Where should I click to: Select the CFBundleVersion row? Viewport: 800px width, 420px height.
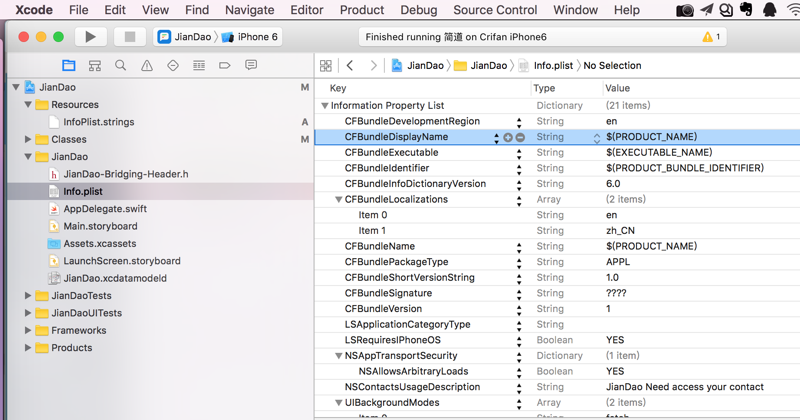coord(557,309)
